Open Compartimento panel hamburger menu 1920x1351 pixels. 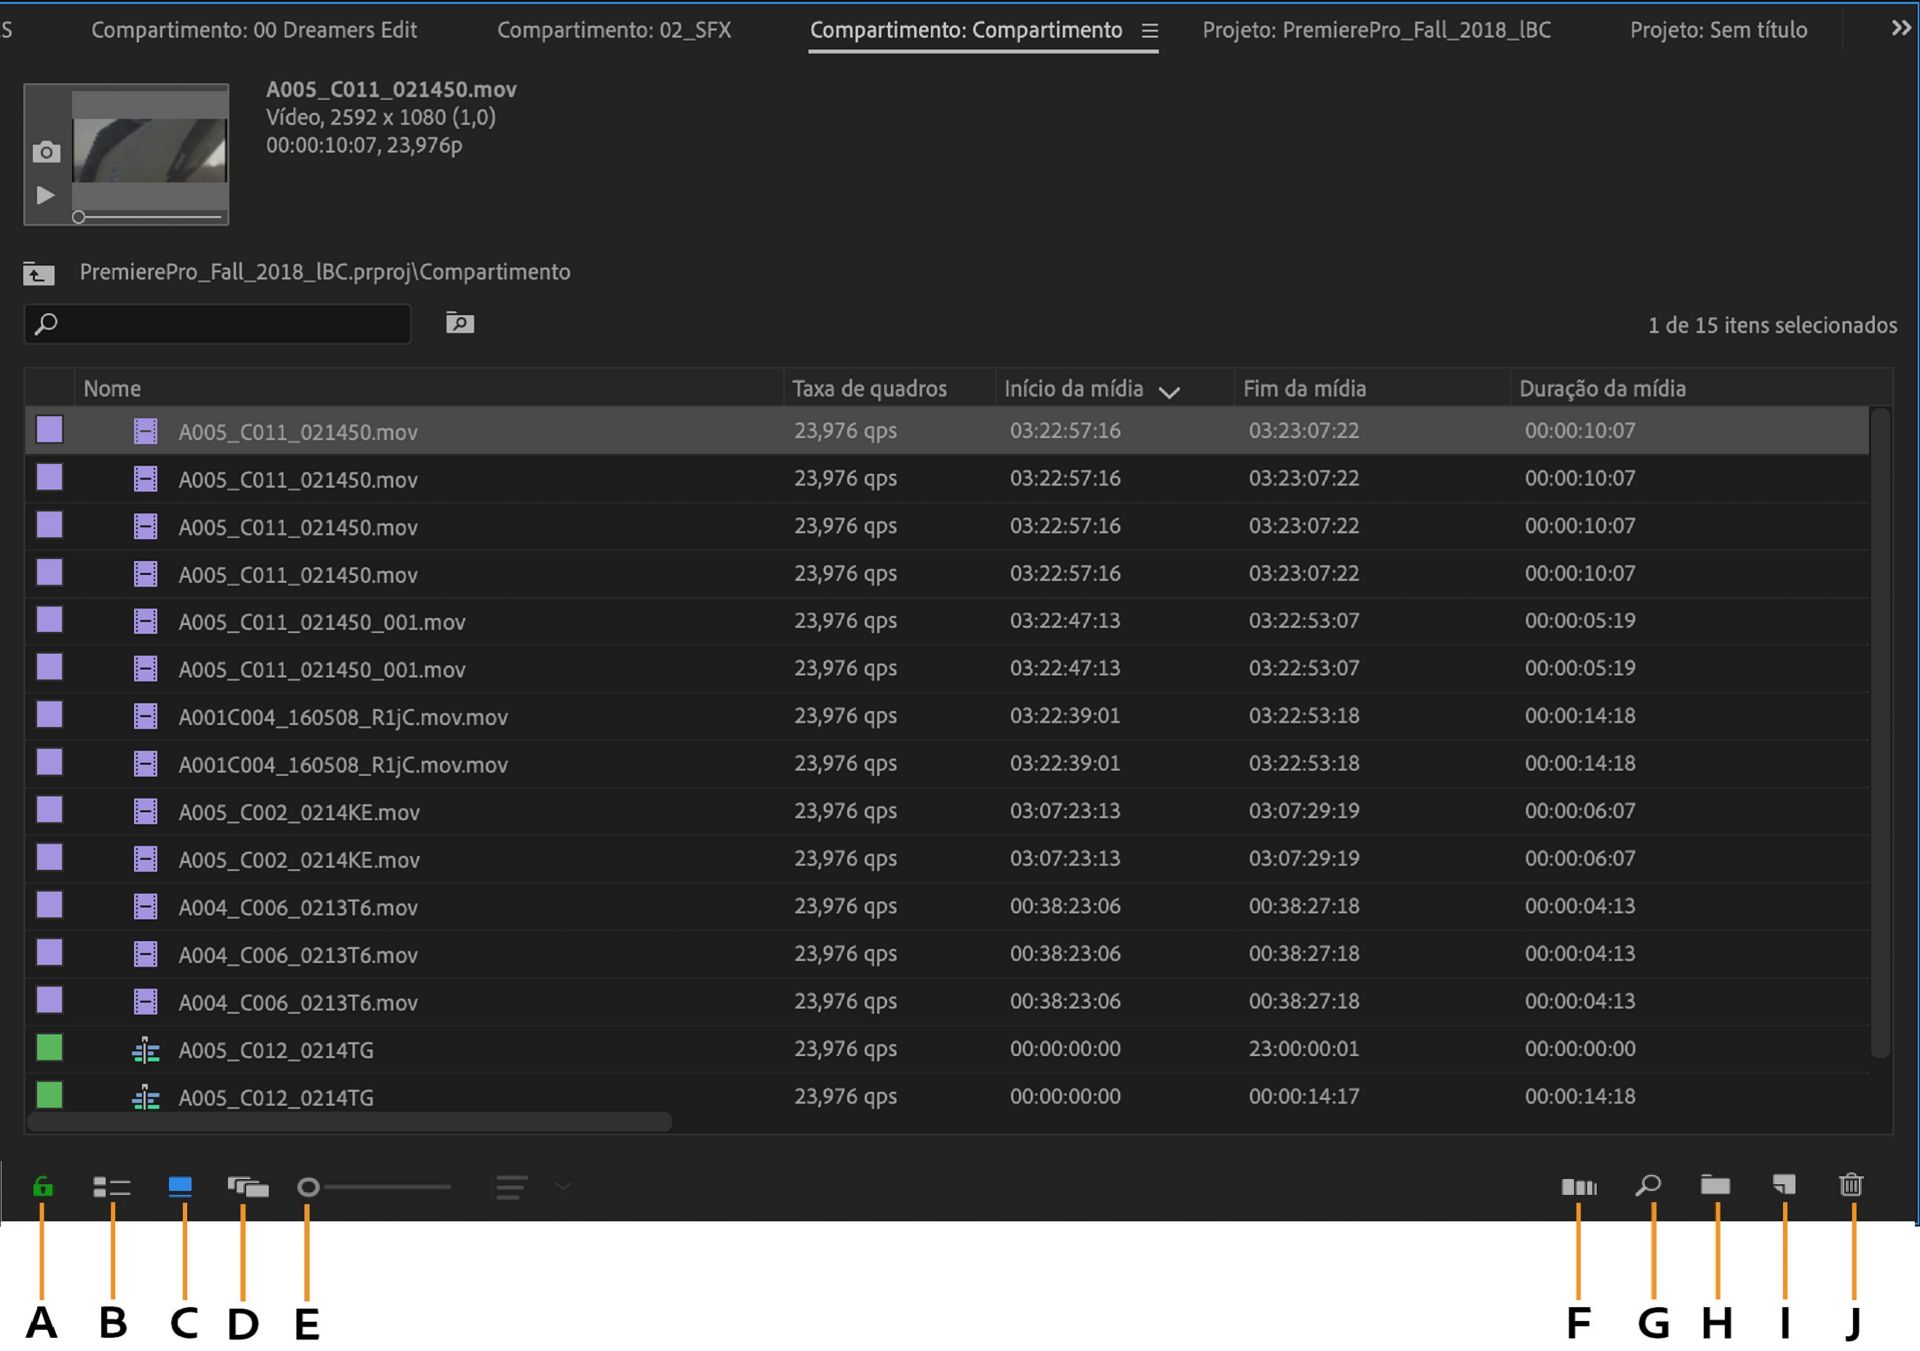[x=1150, y=31]
